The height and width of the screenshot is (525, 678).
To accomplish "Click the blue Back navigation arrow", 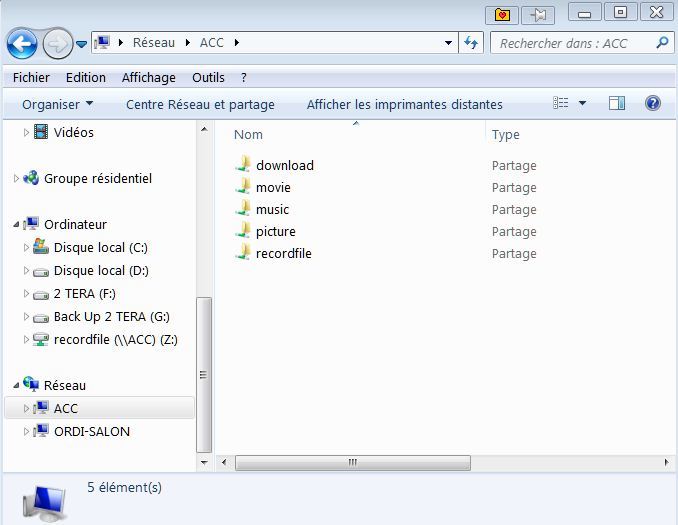I will click(x=22, y=43).
